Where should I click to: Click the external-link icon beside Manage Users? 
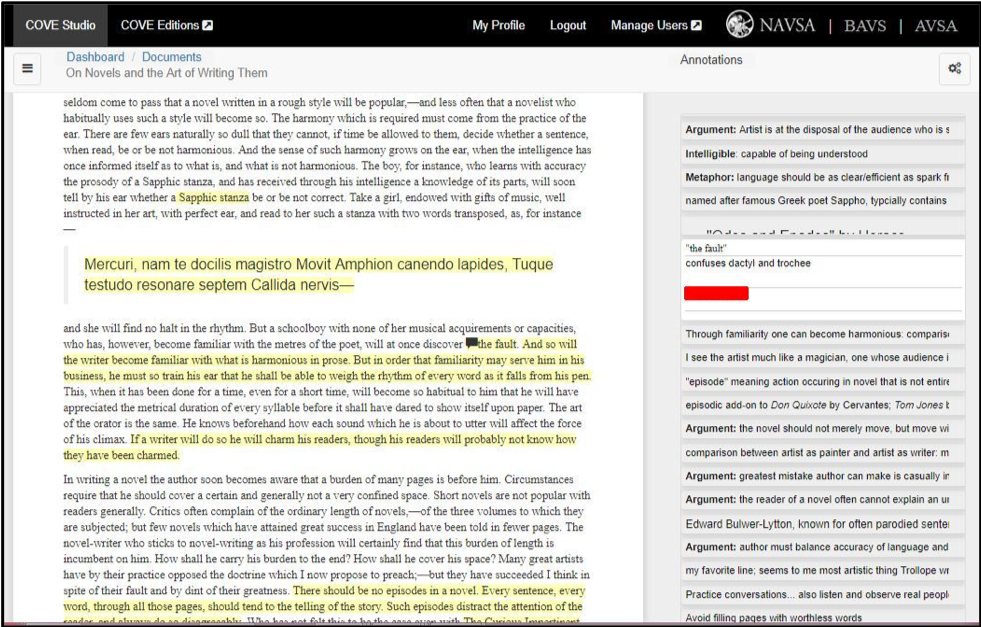click(696, 25)
